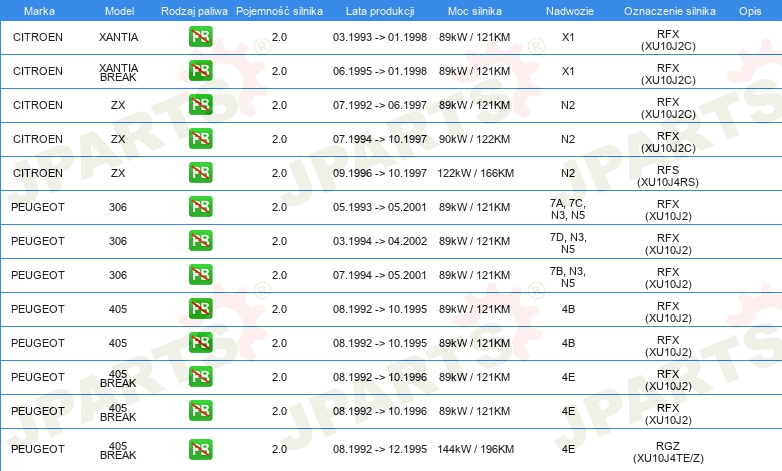Screen dimensions: 782x471
Task: Click the "CITROEN" cell in the Xantia Break row
Action: pyautogui.click(x=38, y=71)
